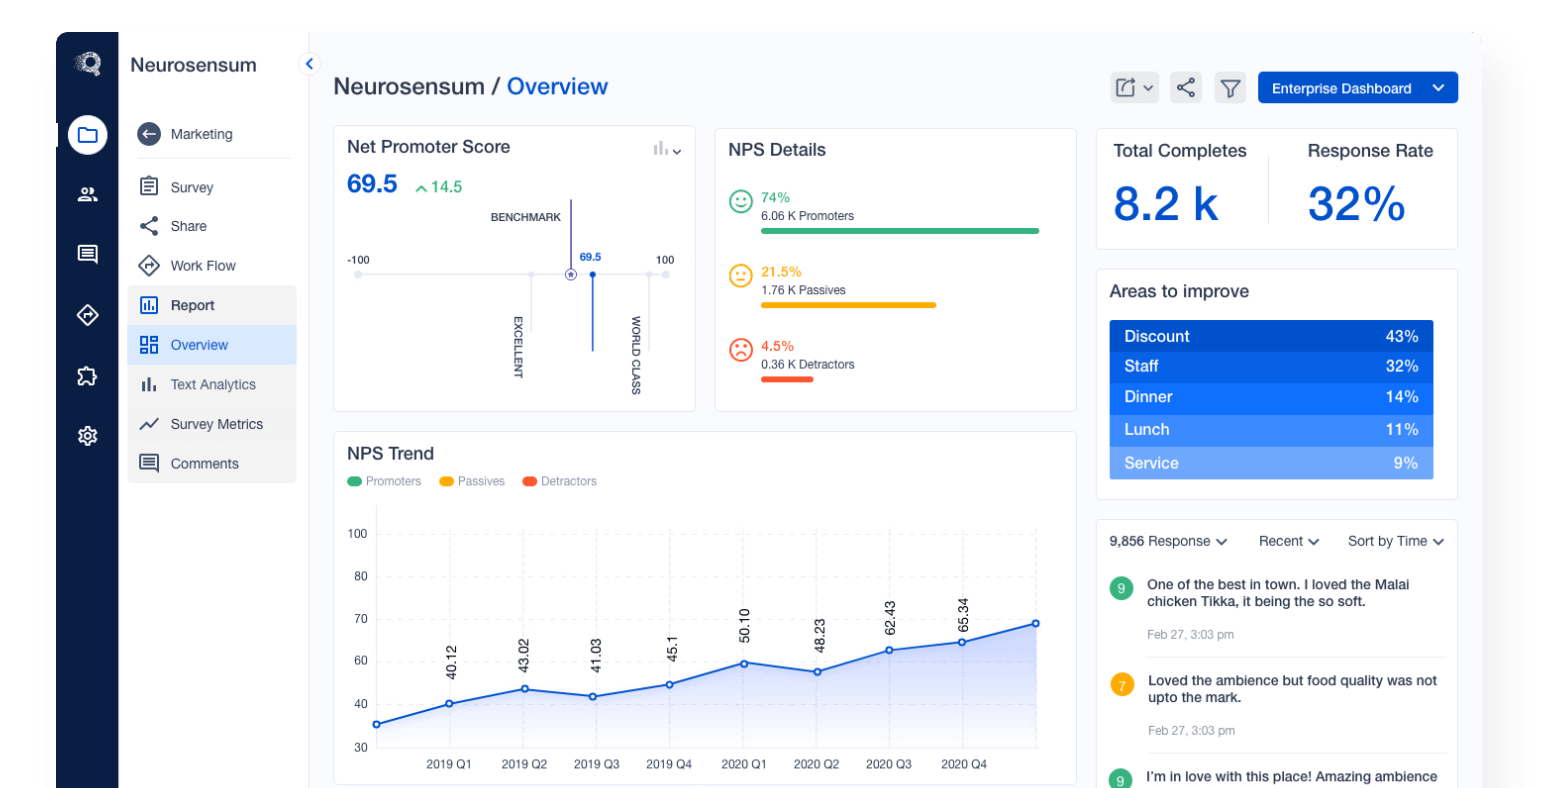Select the Overview report page
Viewport: 1546px width, 788px height.
click(212, 345)
